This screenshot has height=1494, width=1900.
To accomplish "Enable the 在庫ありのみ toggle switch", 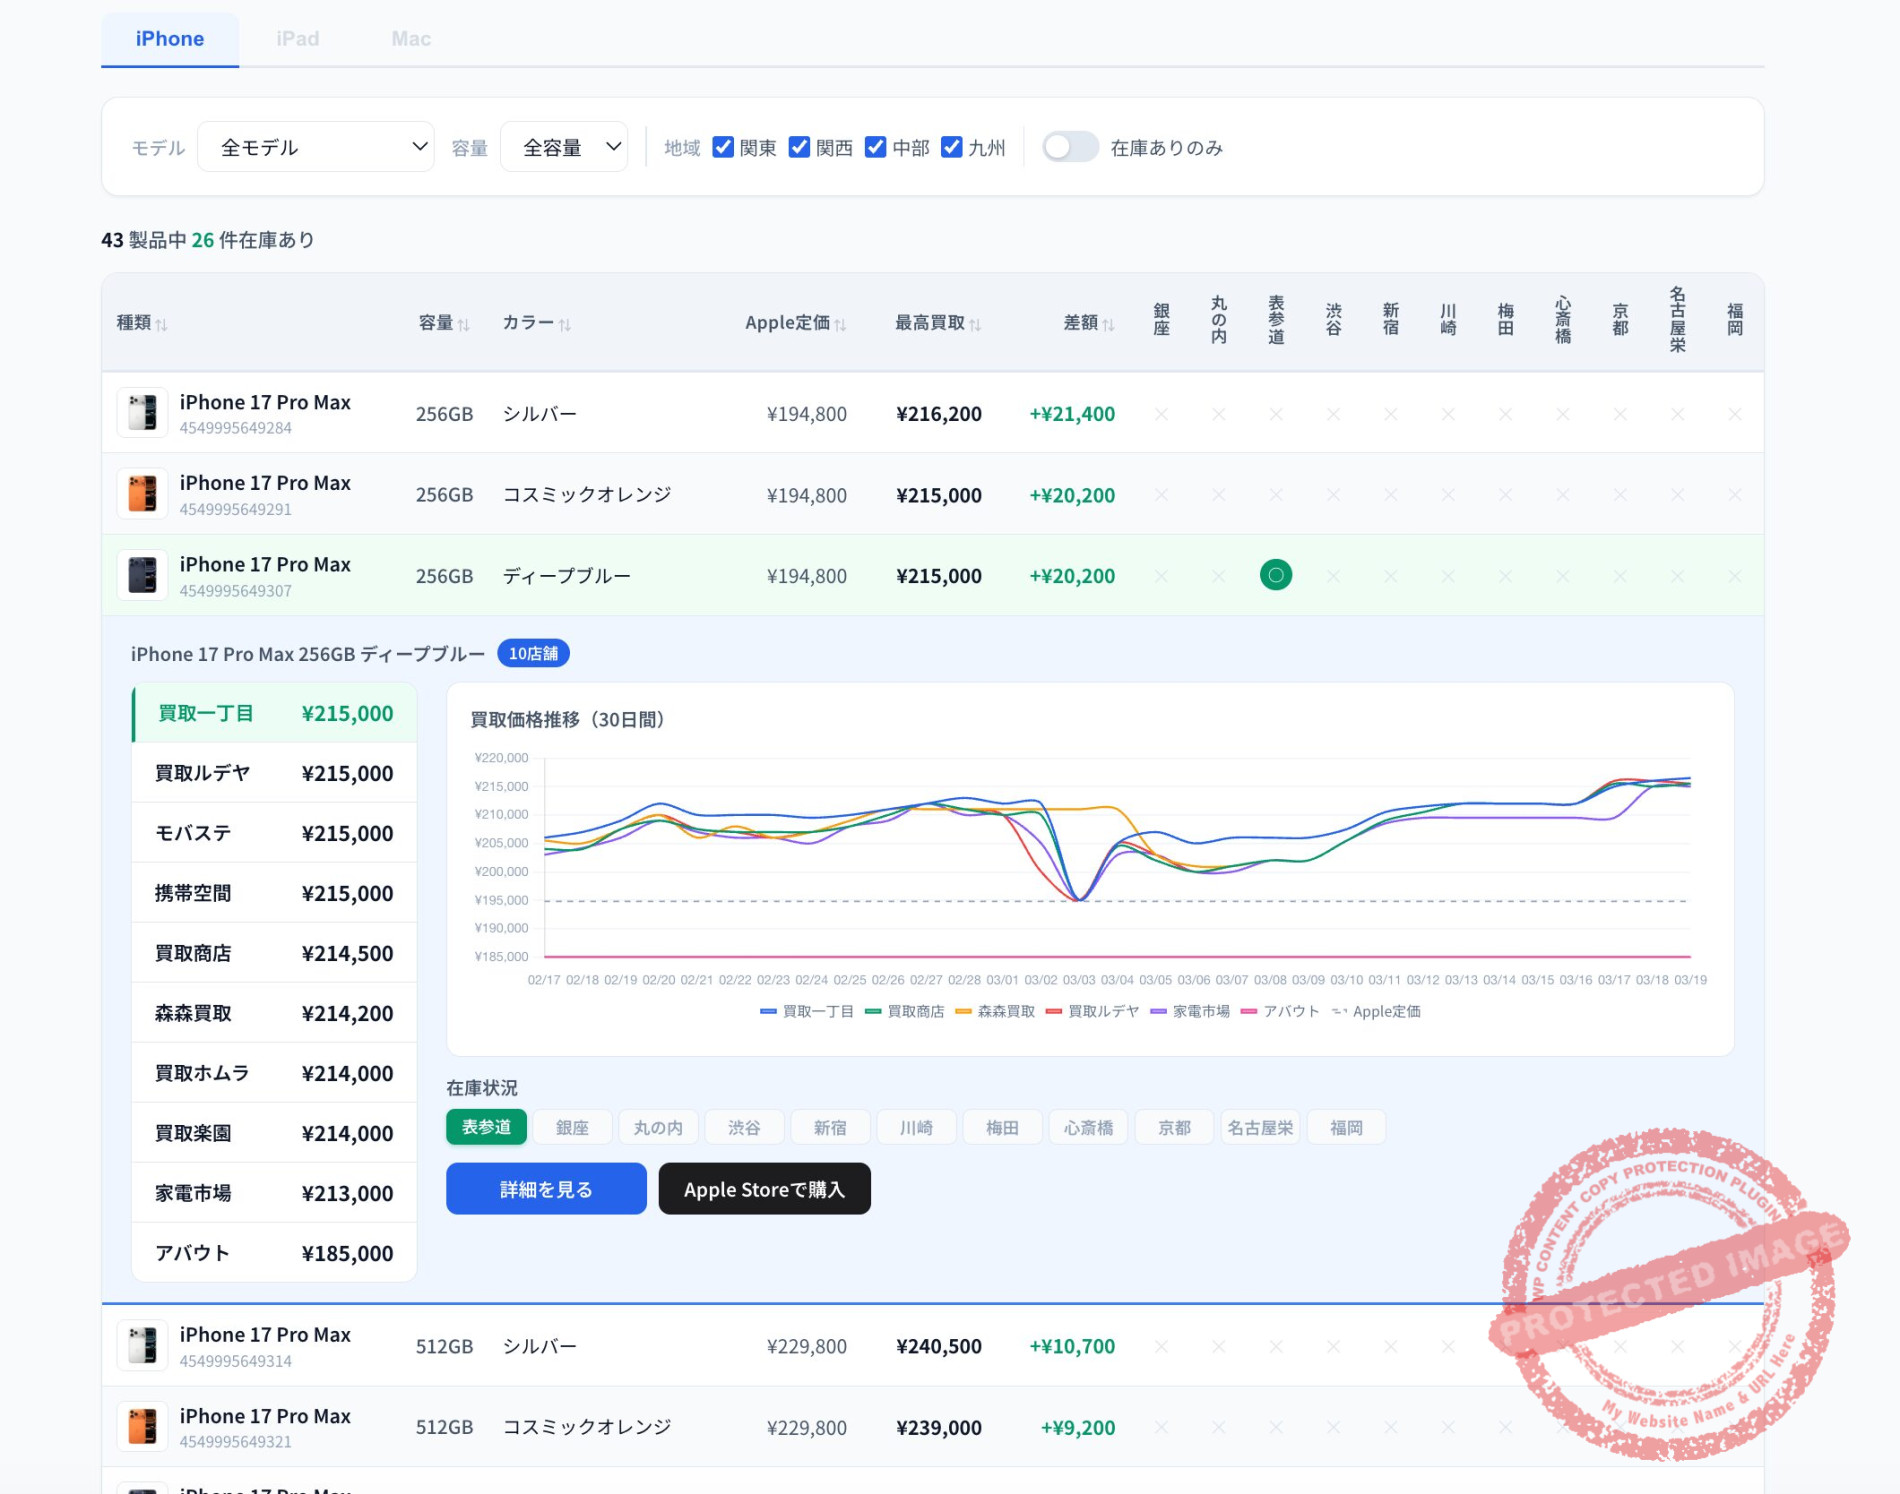I will 1070,147.
